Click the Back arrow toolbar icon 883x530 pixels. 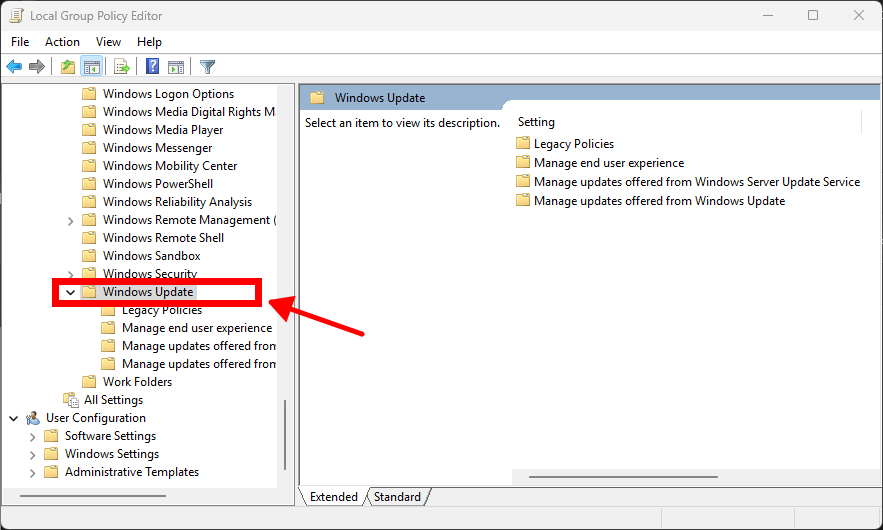(14, 67)
